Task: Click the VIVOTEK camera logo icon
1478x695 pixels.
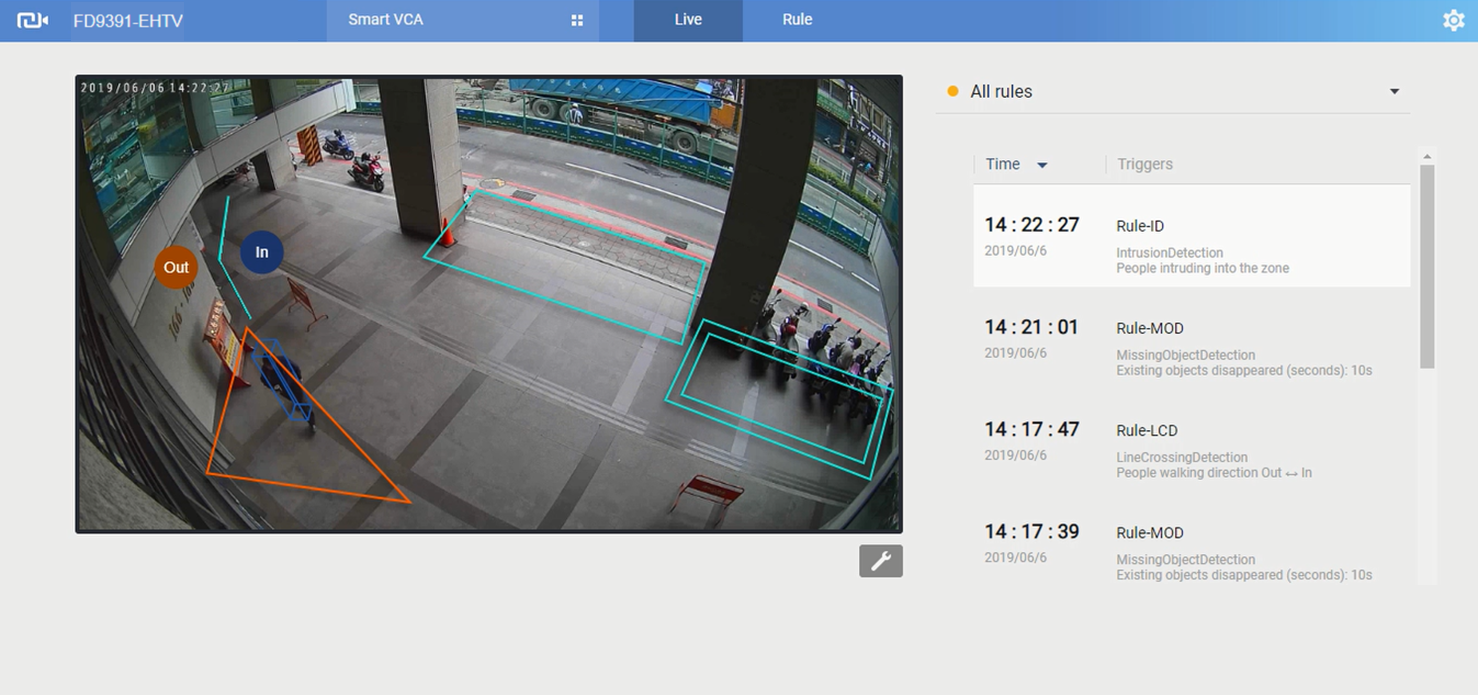Action: click(x=33, y=20)
